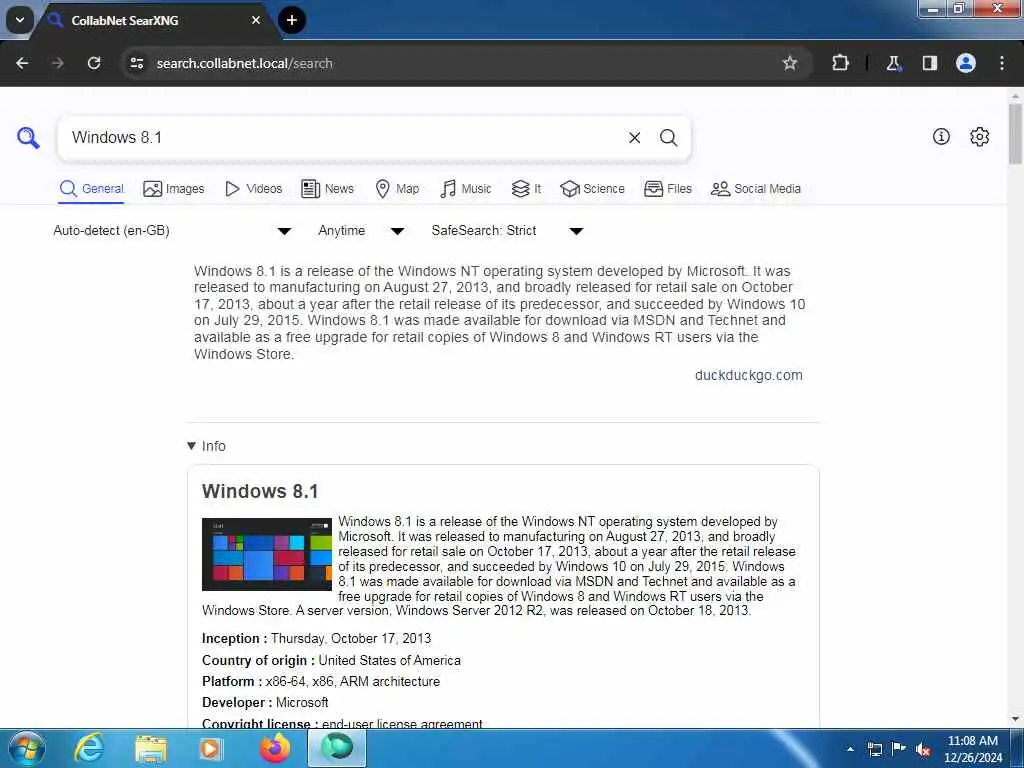Open the SafeSearch: Strict dropdown
Screen dimensions: 1024x768
pyautogui.click(x=507, y=231)
